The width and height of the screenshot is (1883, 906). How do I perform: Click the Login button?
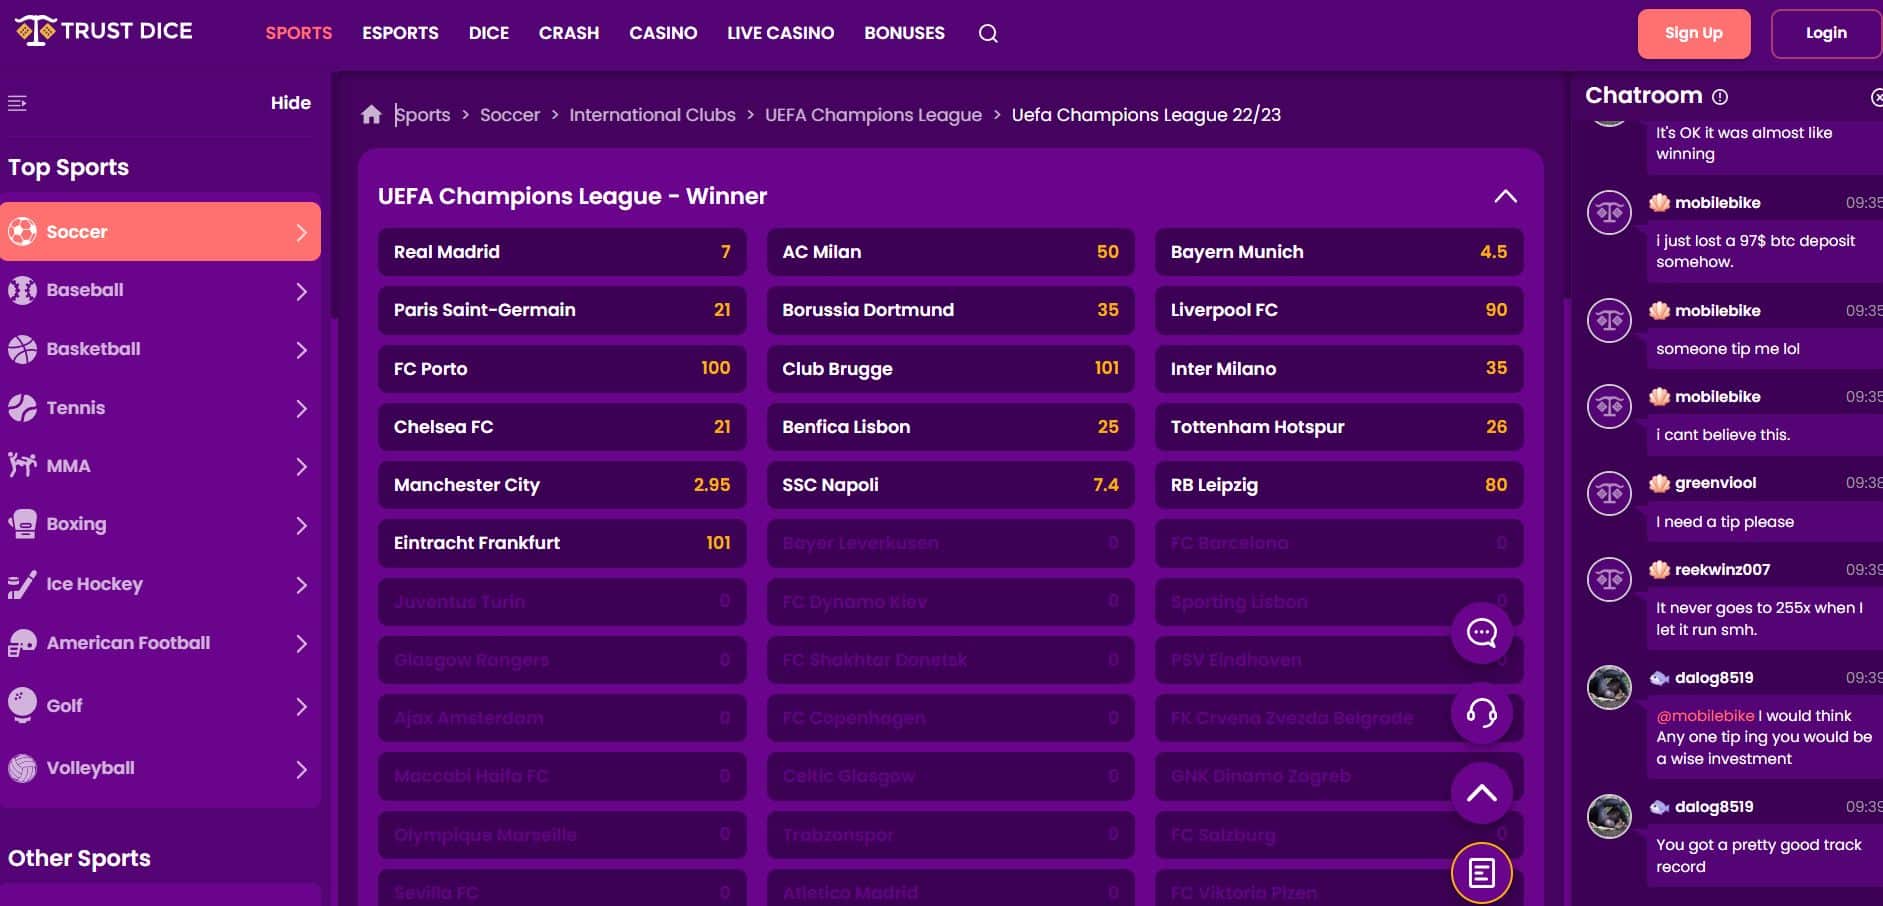(1825, 33)
